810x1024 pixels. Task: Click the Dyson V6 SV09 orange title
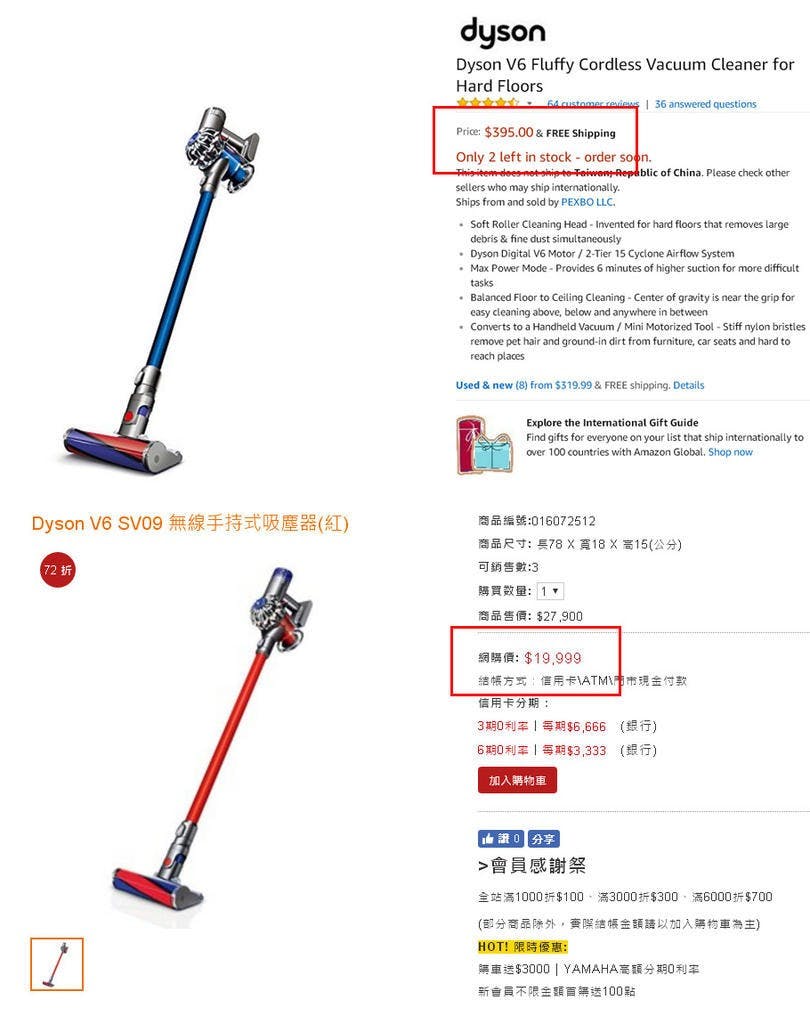pos(190,523)
